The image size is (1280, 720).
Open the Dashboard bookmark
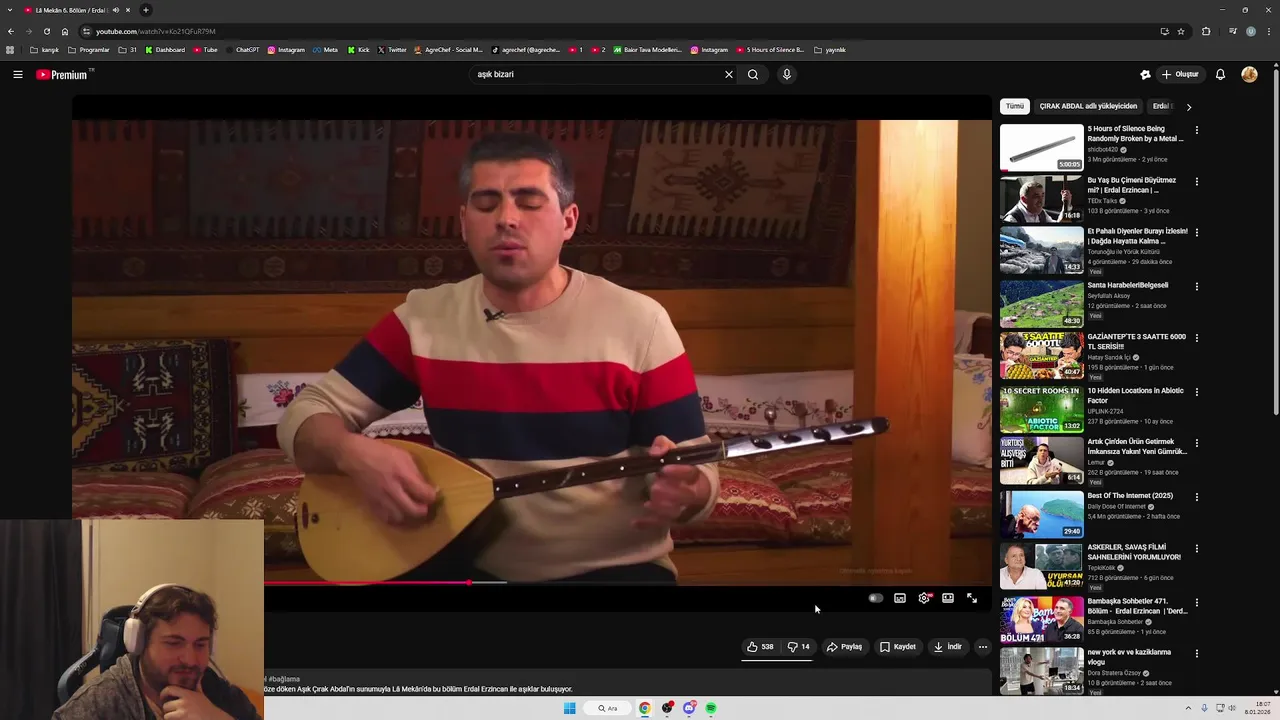pos(165,50)
